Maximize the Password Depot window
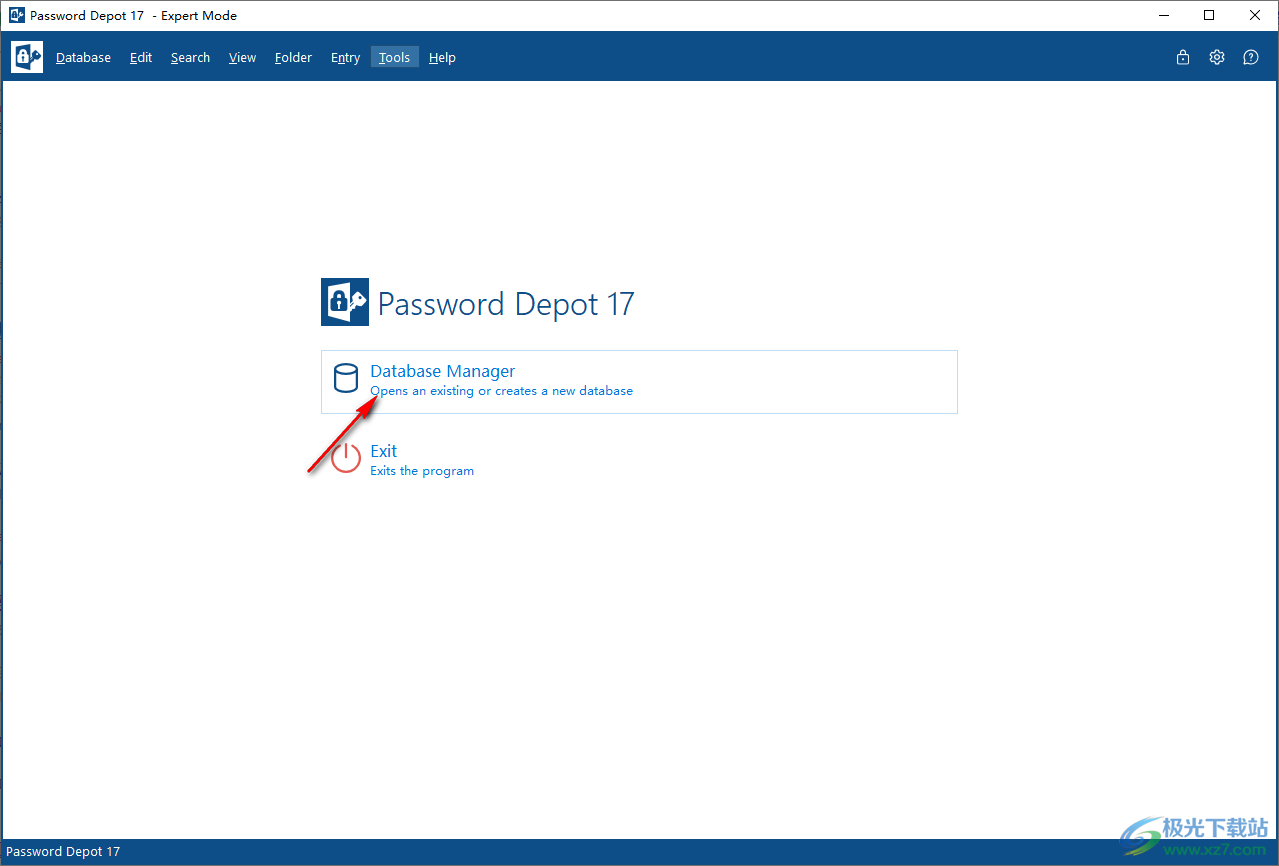Image resolution: width=1279 pixels, height=866 pixels. pos(1209,15)
